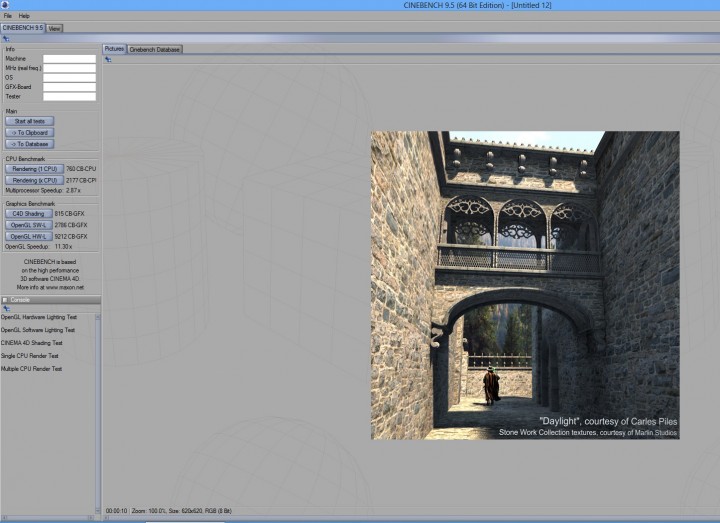Click 'Multiple CPU Render Test' console line
The image size is (720, 523).
tap(31, 369)
